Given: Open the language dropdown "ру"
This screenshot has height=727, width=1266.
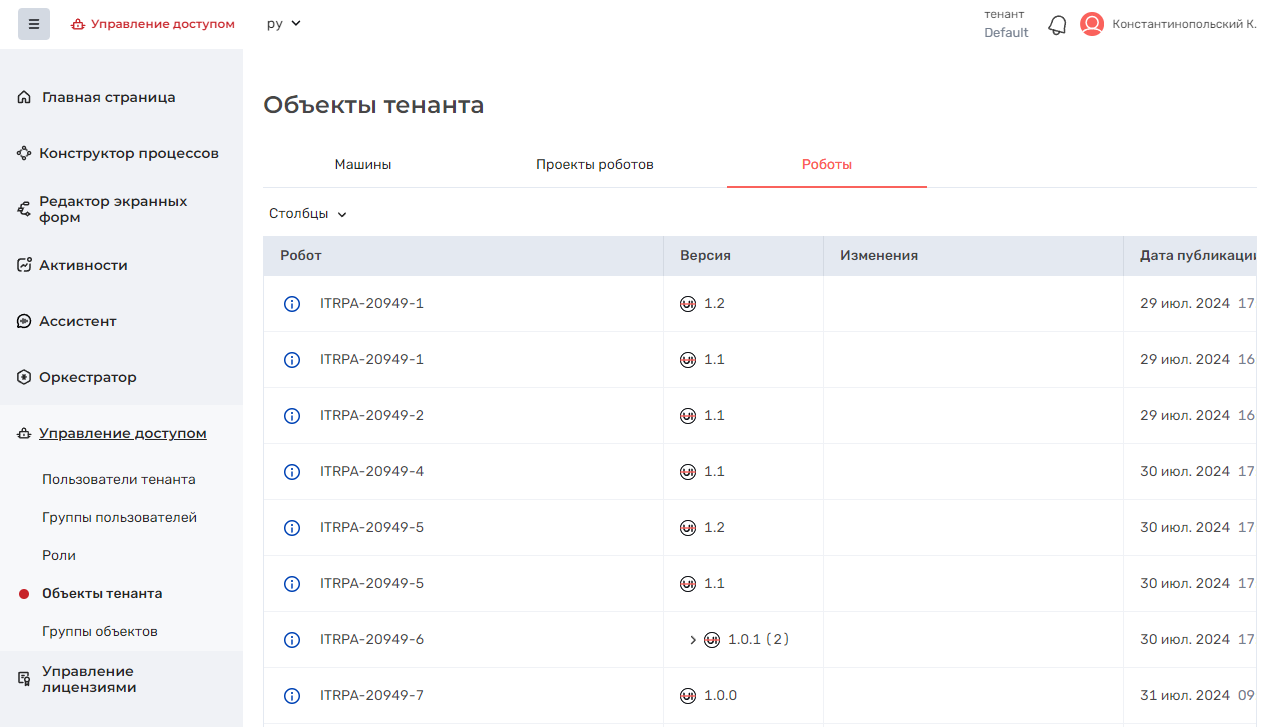Looking at the screenshot, I should (283, 24).
